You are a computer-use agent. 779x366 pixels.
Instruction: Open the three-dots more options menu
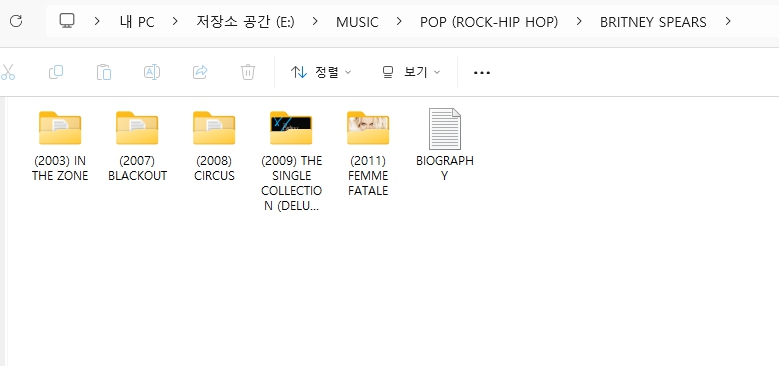pos(481,73)
